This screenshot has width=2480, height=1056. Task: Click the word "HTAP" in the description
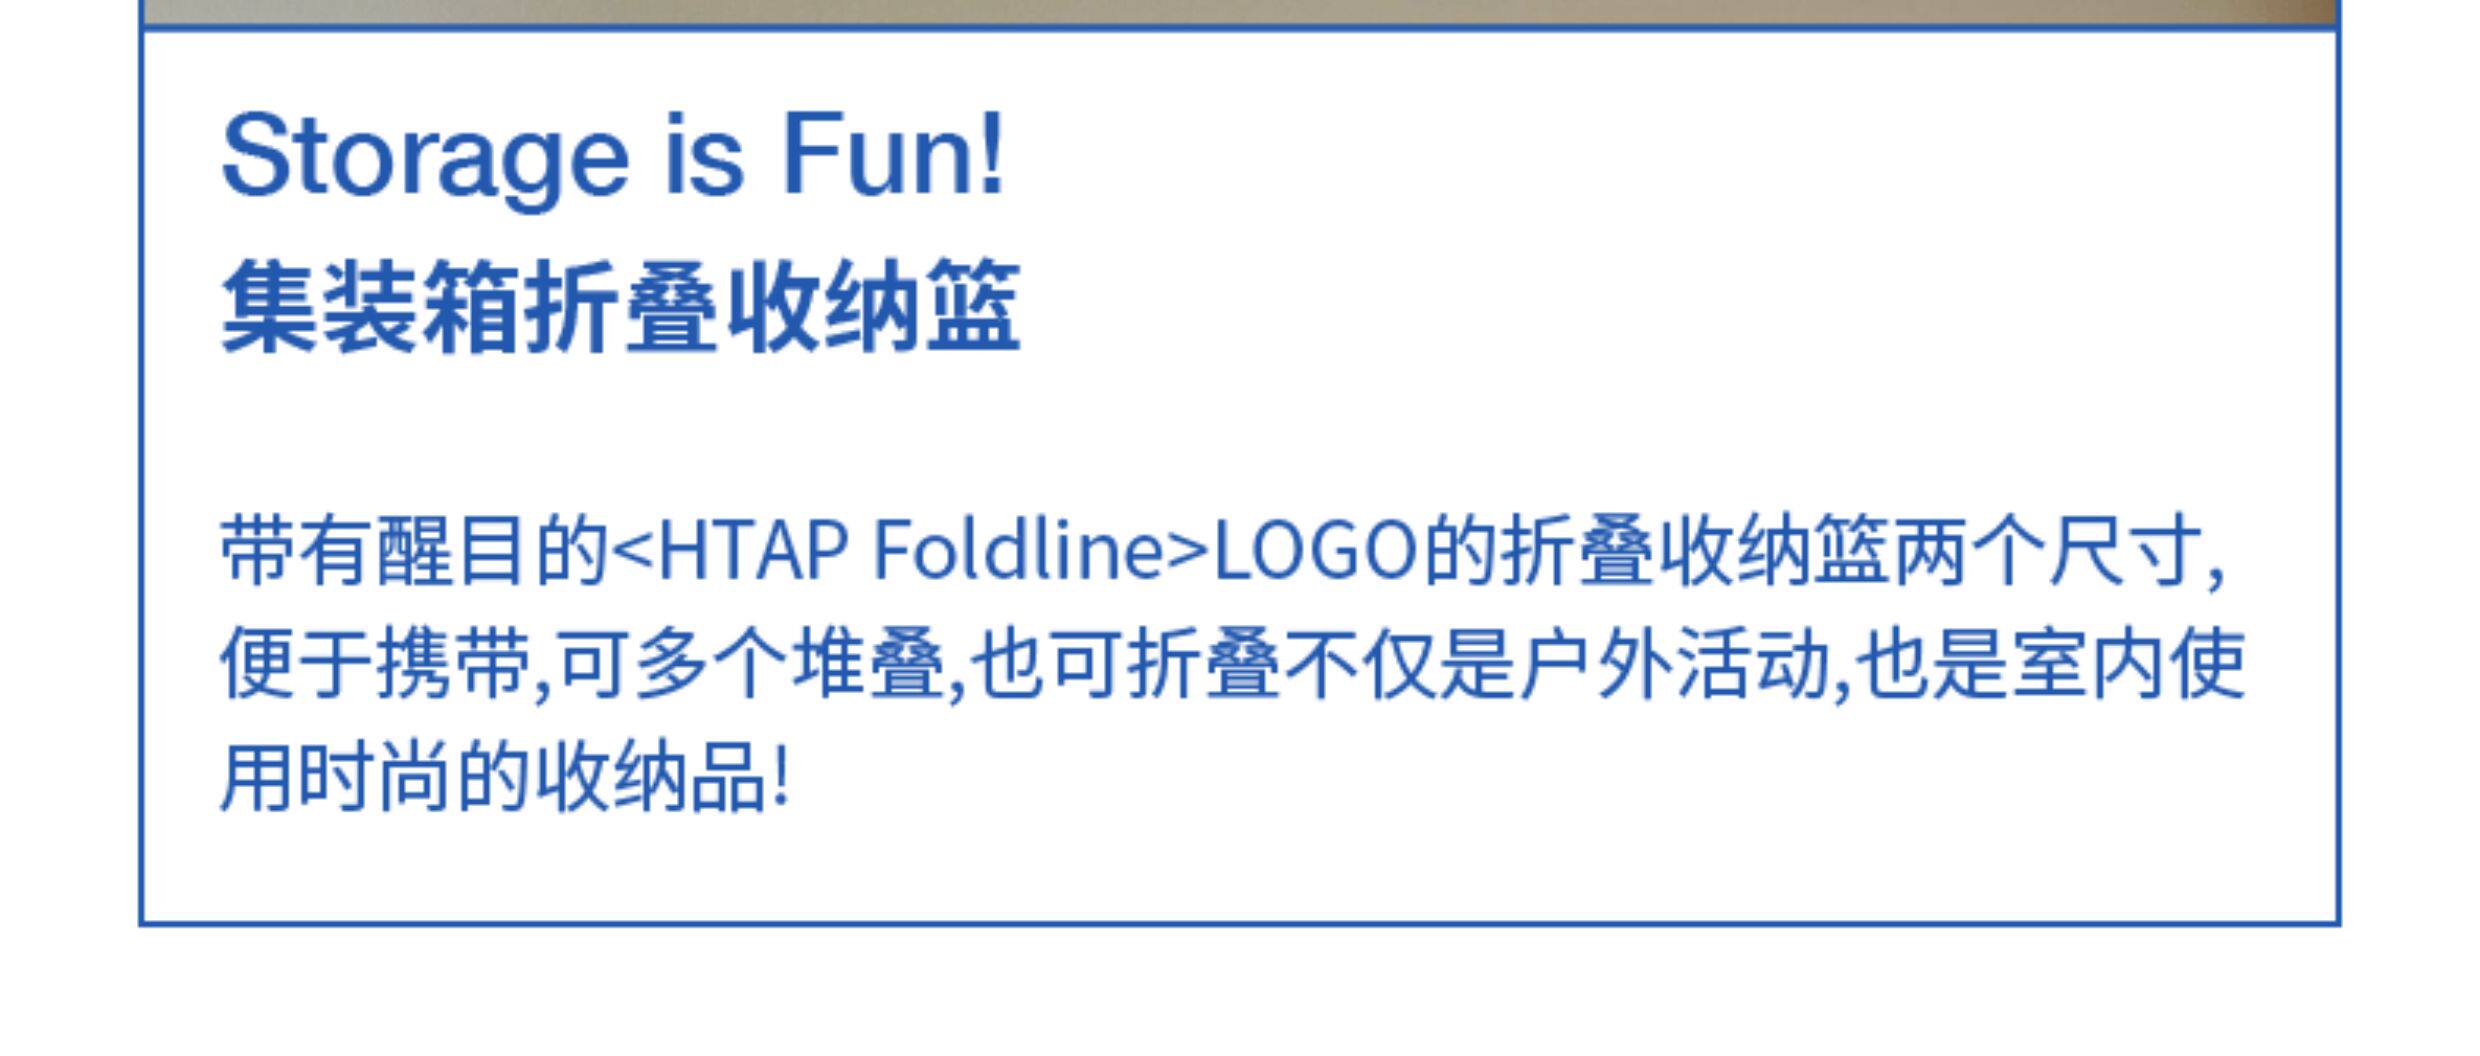(755, 551)
